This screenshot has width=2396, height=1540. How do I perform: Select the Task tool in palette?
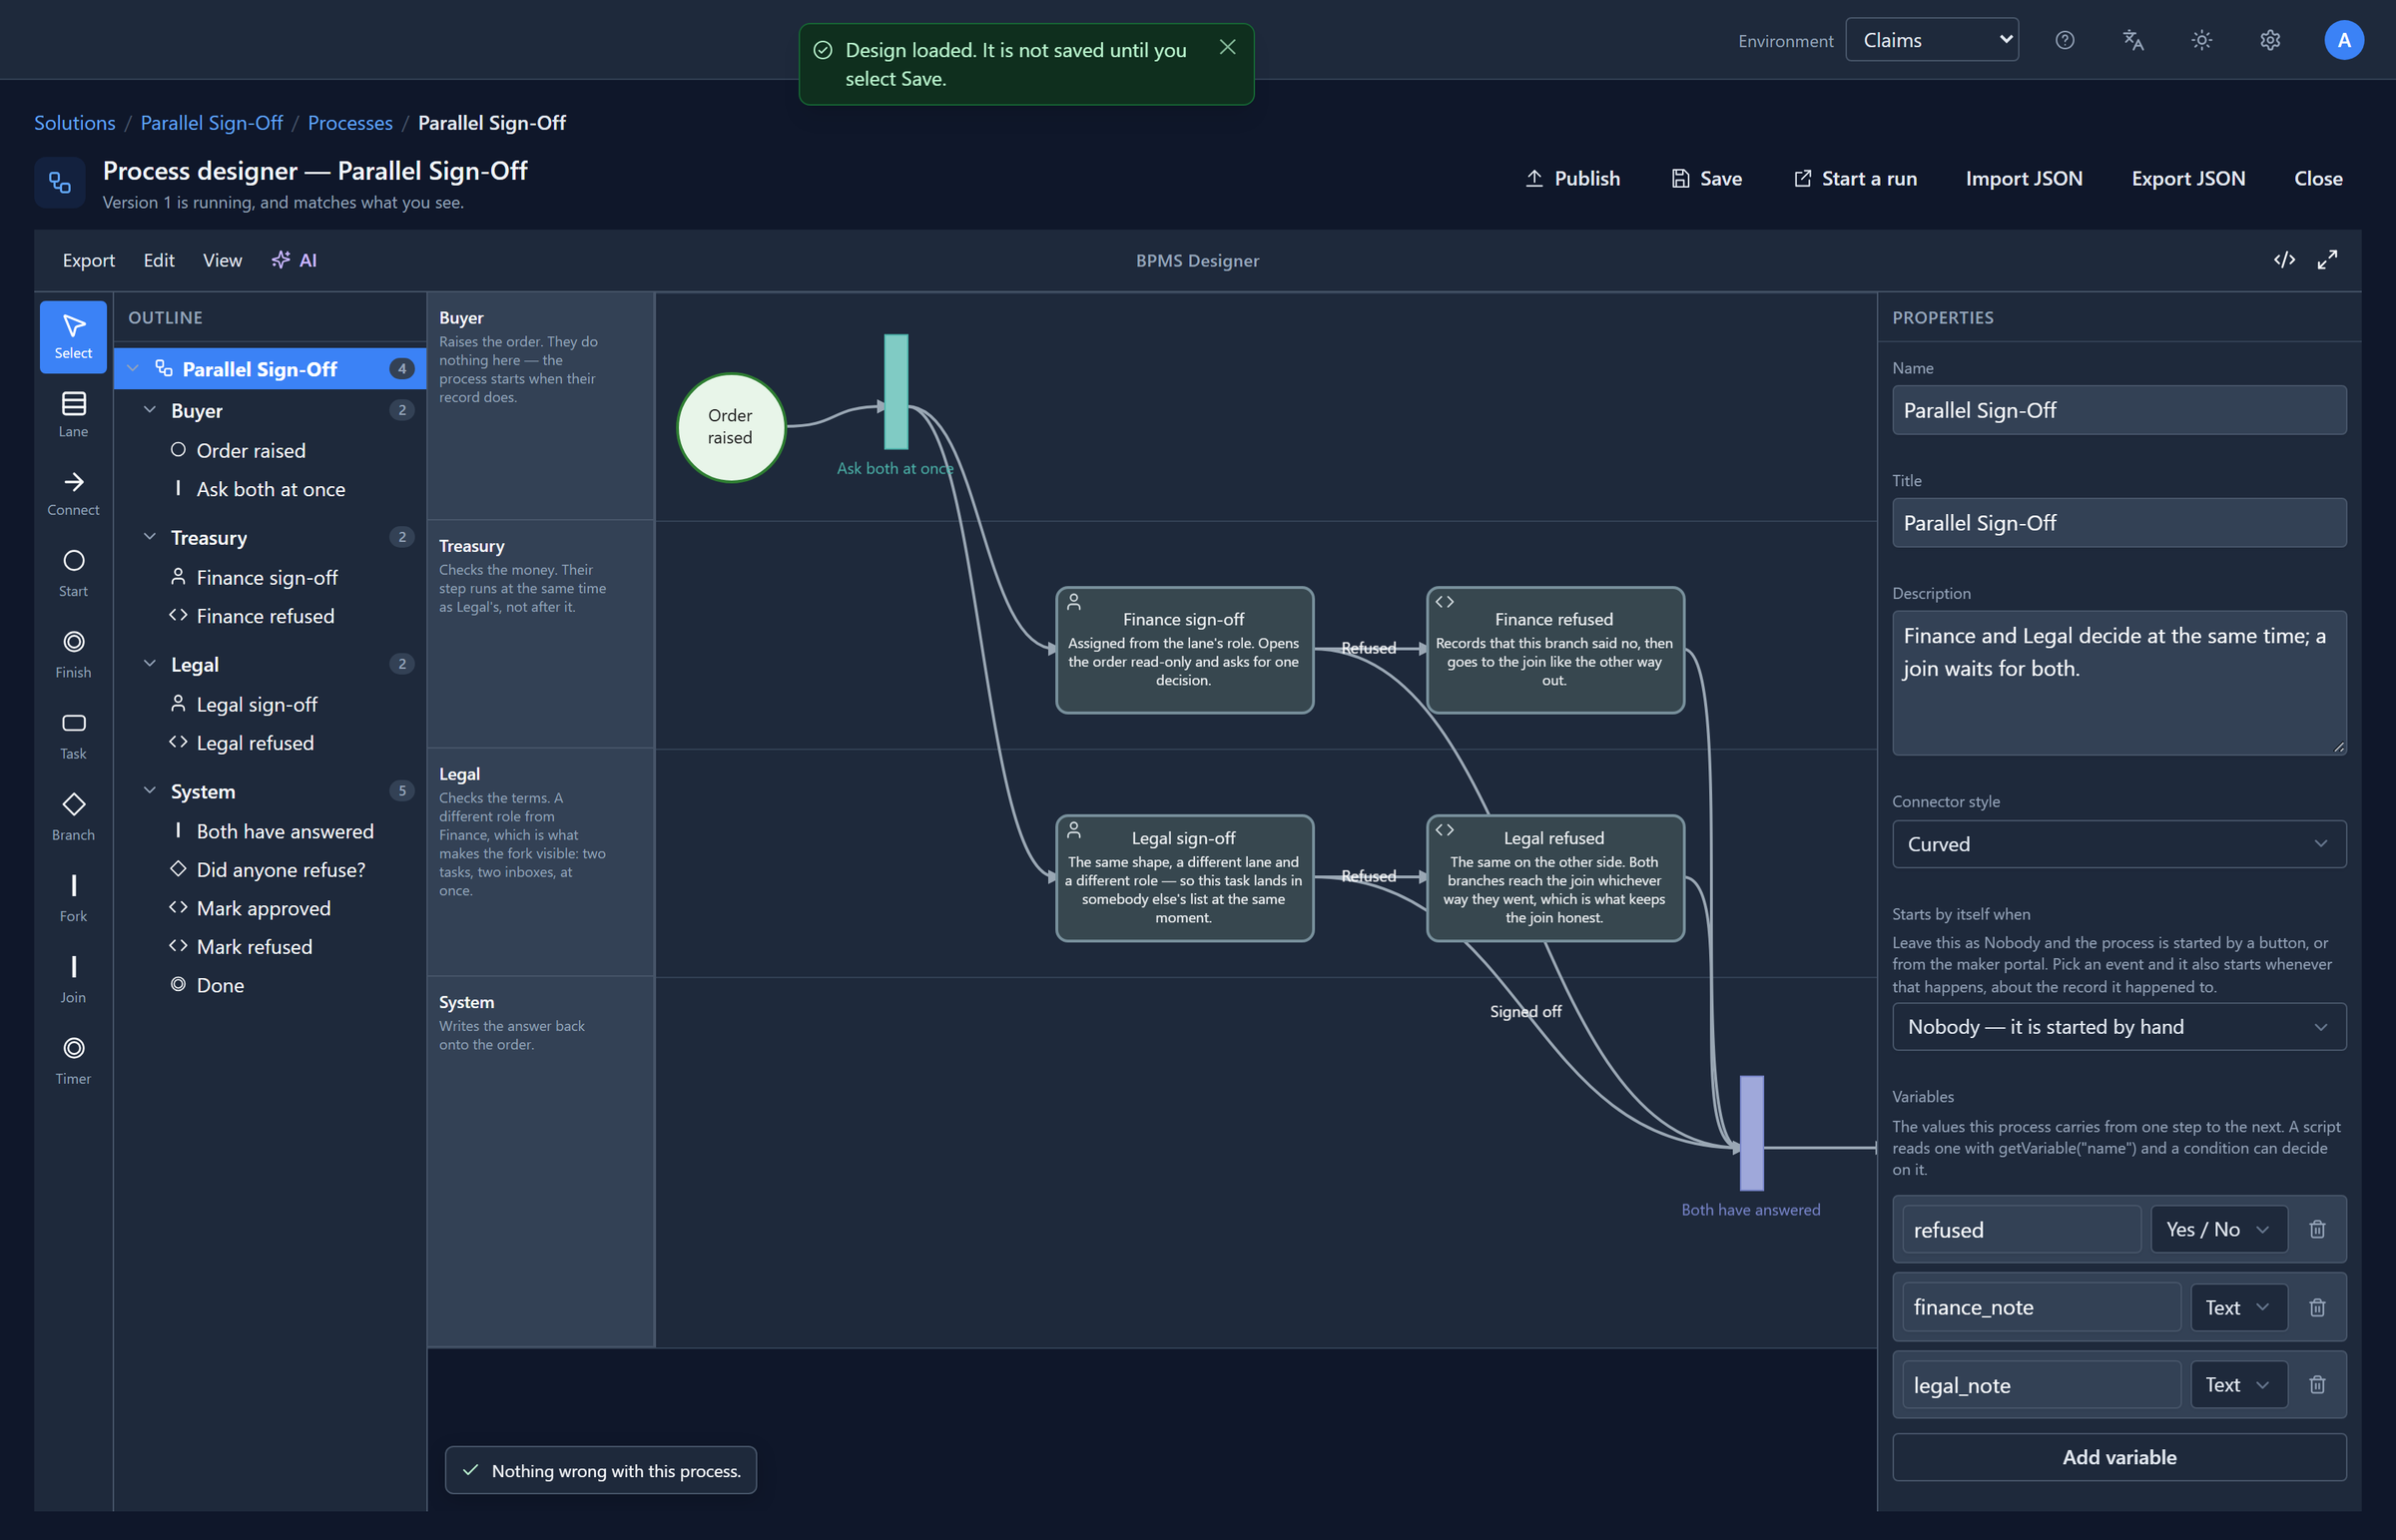pos(73,736)
